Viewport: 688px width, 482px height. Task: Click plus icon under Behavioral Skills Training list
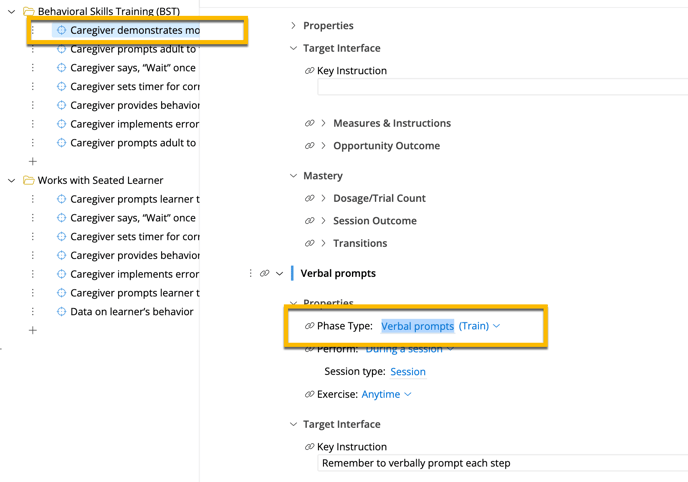(32, 161)
